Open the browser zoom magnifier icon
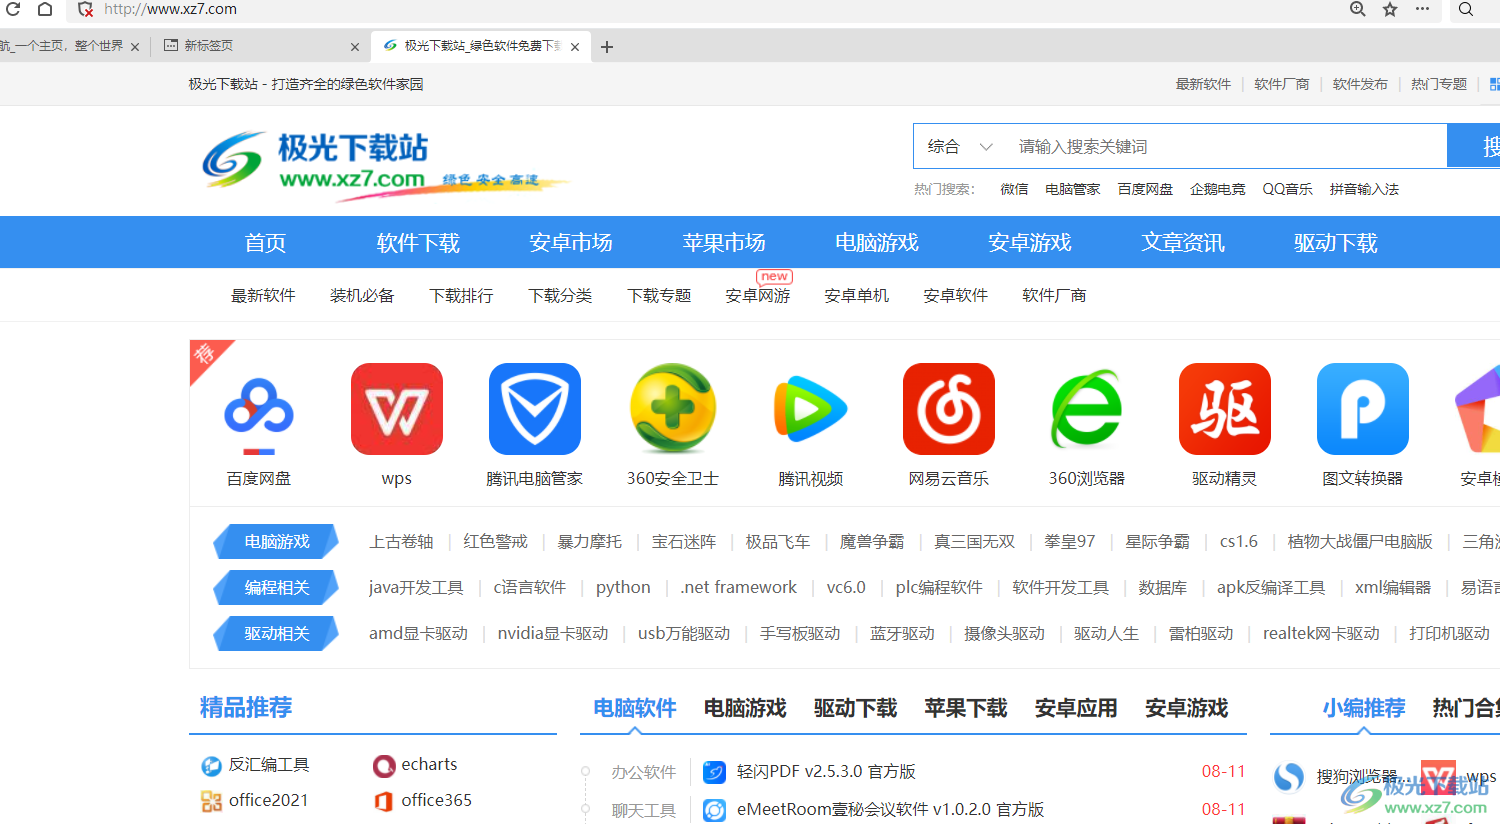This screenshot has width=1500, height=824. point(1358,9)
